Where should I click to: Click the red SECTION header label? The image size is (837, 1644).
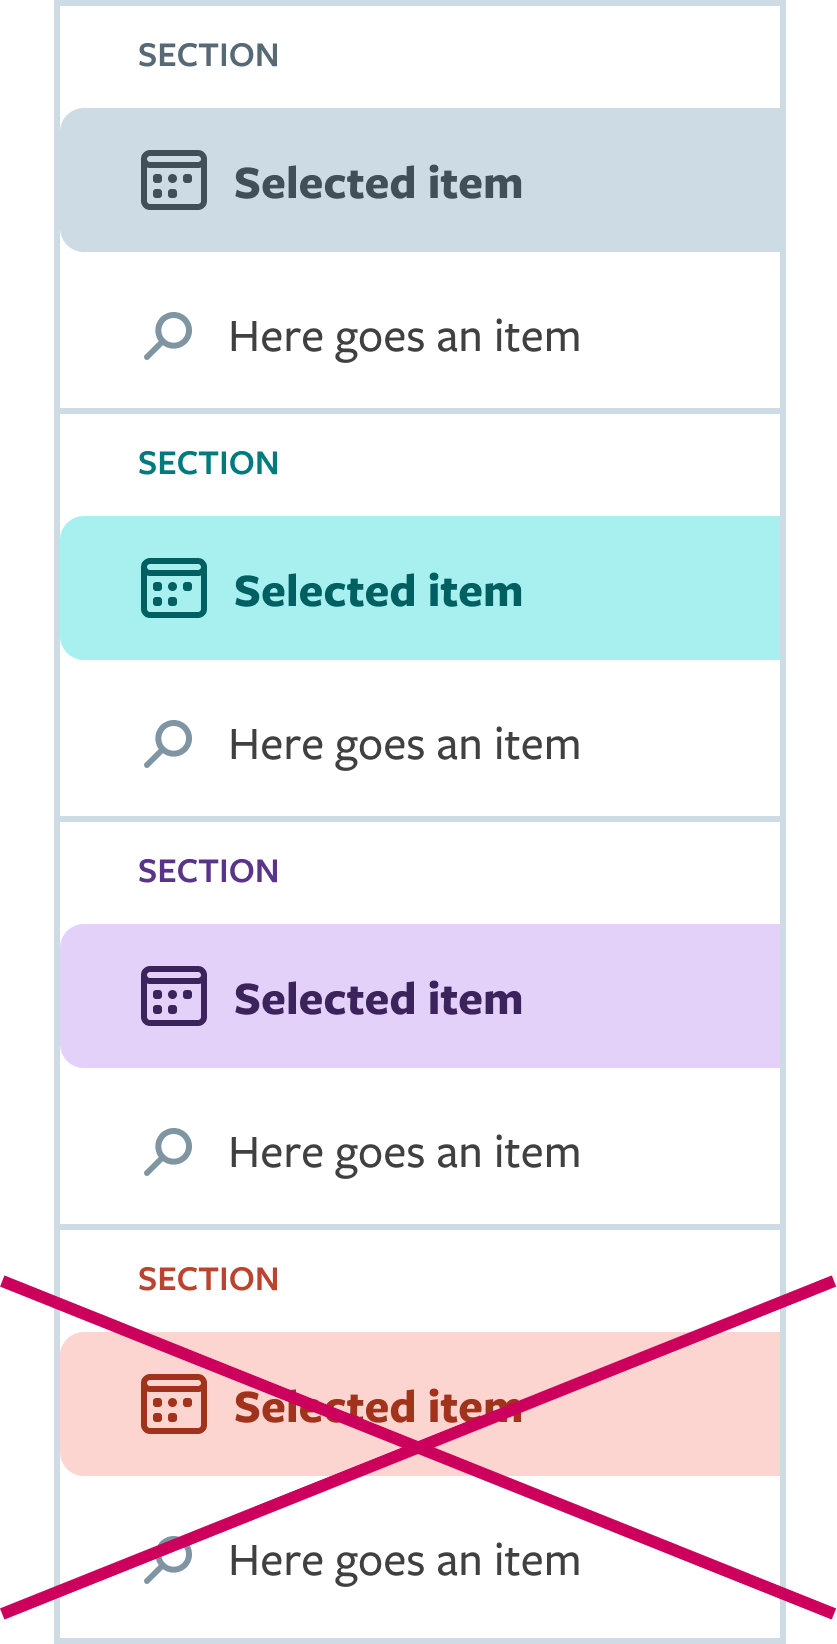pyautogui.click(x=208, y=1279)
